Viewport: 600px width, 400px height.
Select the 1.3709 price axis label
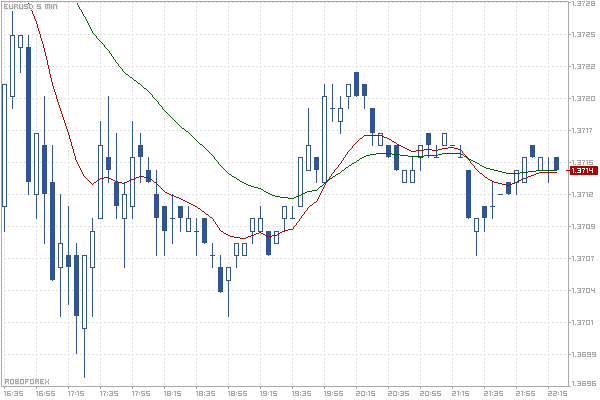(x=584, y=227)
